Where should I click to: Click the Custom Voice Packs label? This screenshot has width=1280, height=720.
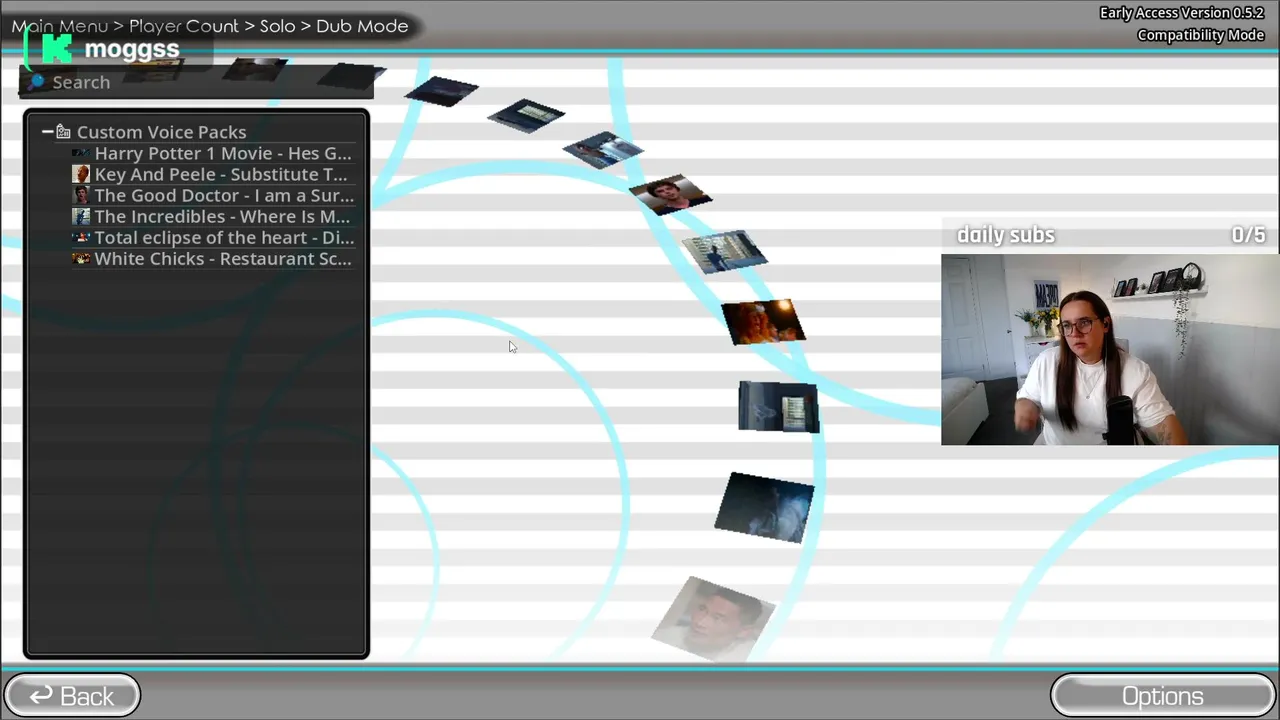coord(161,132)
